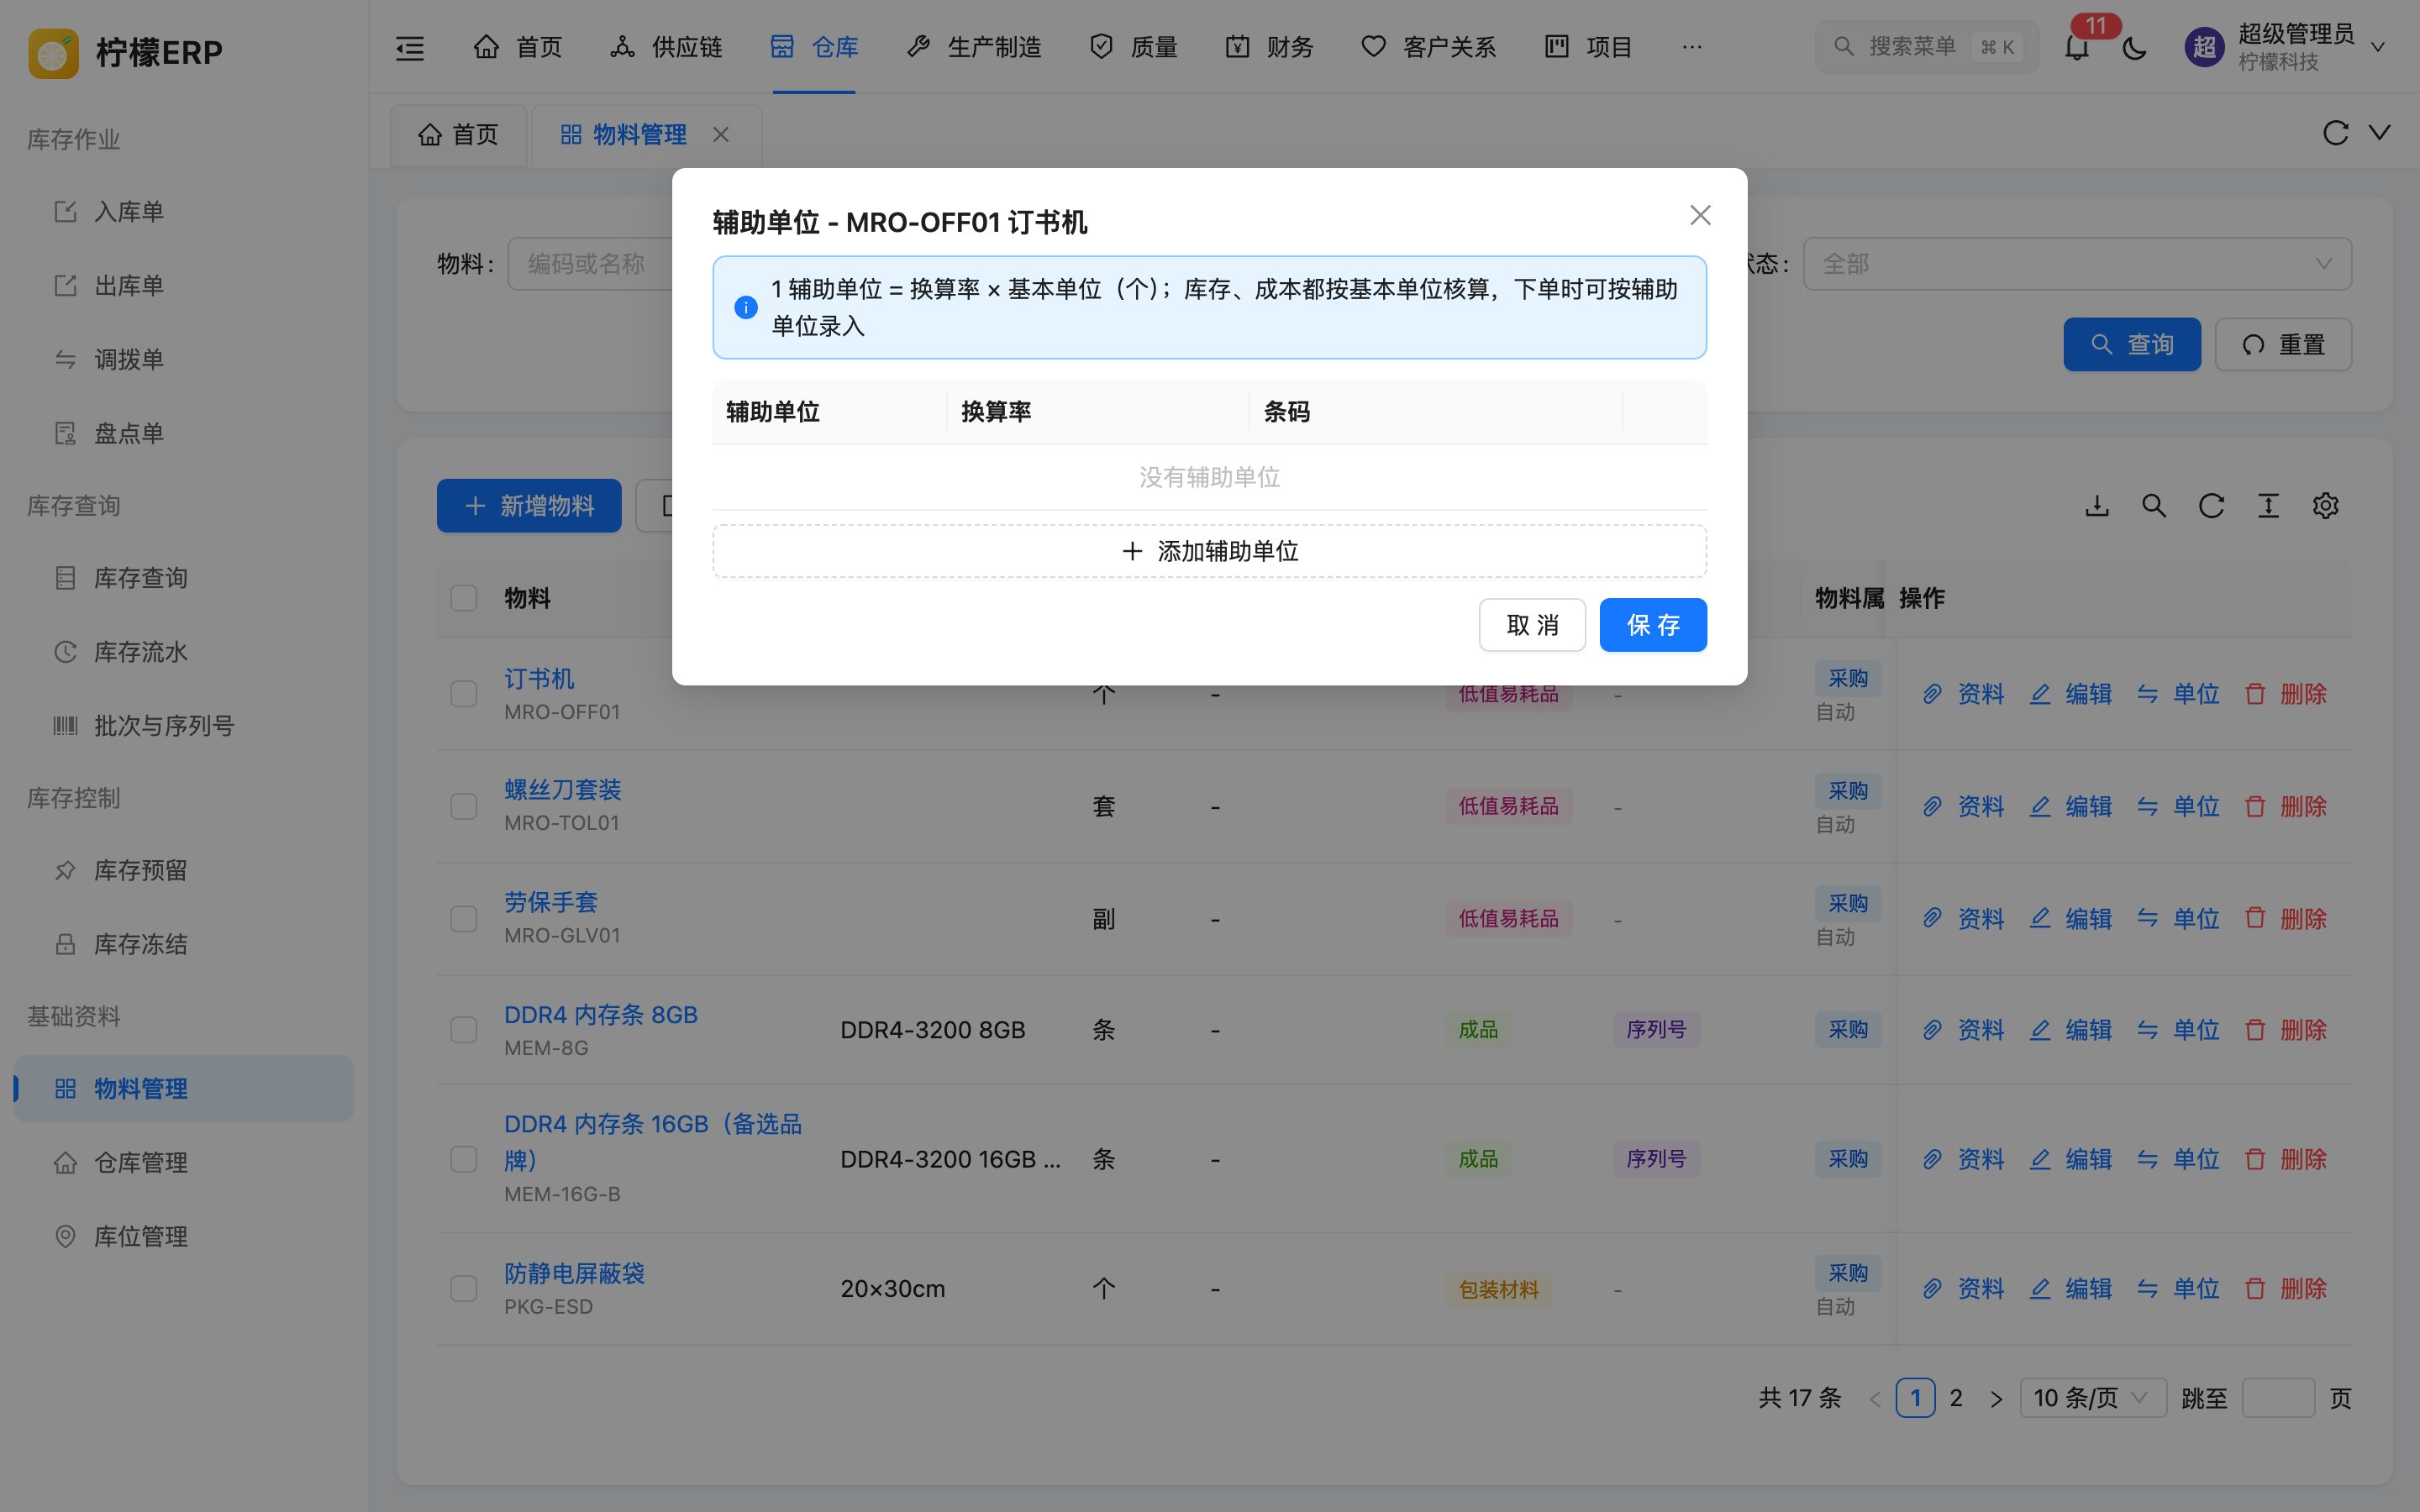
Task: Switch to the 首页 tab
Action: 458,135
